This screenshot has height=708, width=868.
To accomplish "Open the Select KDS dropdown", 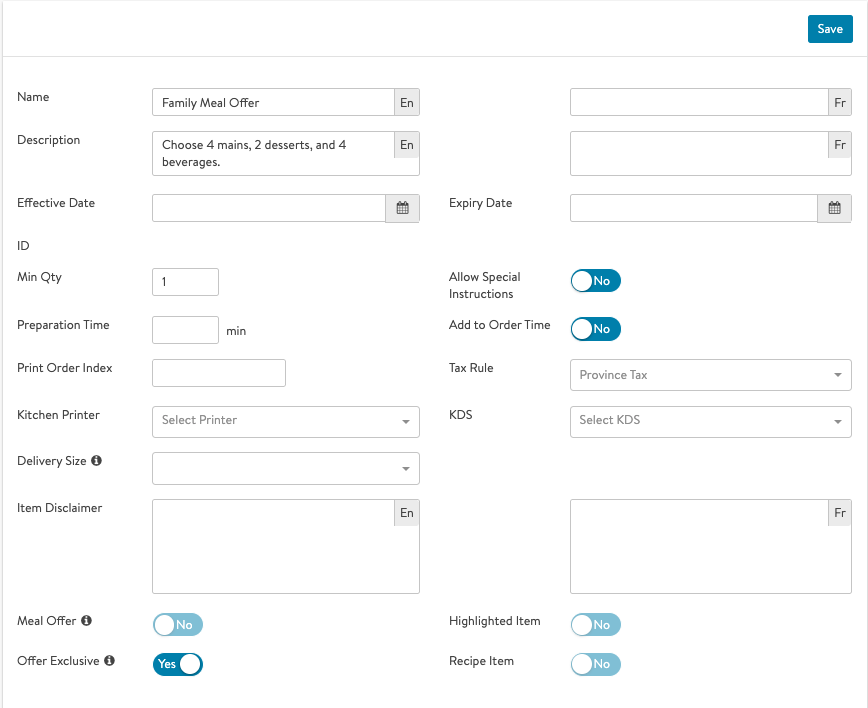I will tap(710, 421).
